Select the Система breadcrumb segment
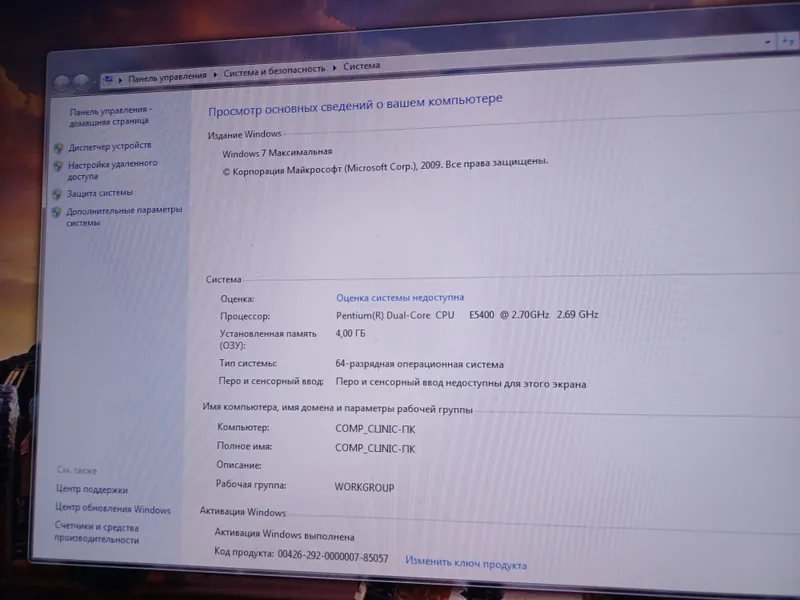800x600 pixels. tap(361, 66)
